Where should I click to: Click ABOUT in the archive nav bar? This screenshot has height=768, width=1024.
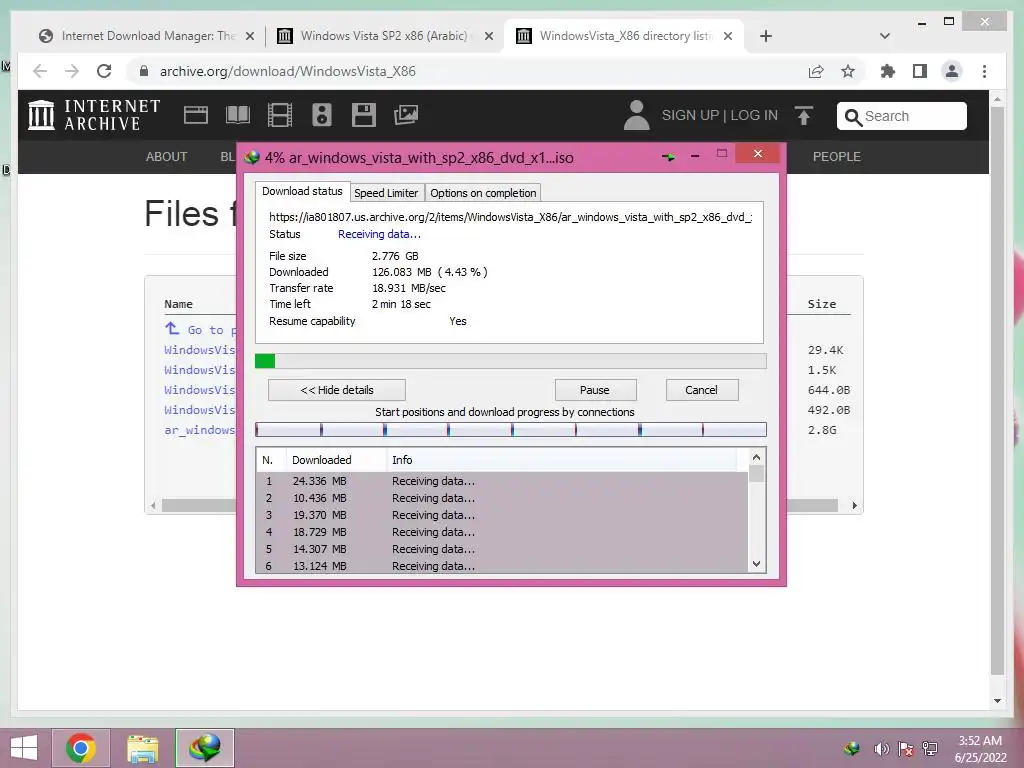tap(167, 157)
